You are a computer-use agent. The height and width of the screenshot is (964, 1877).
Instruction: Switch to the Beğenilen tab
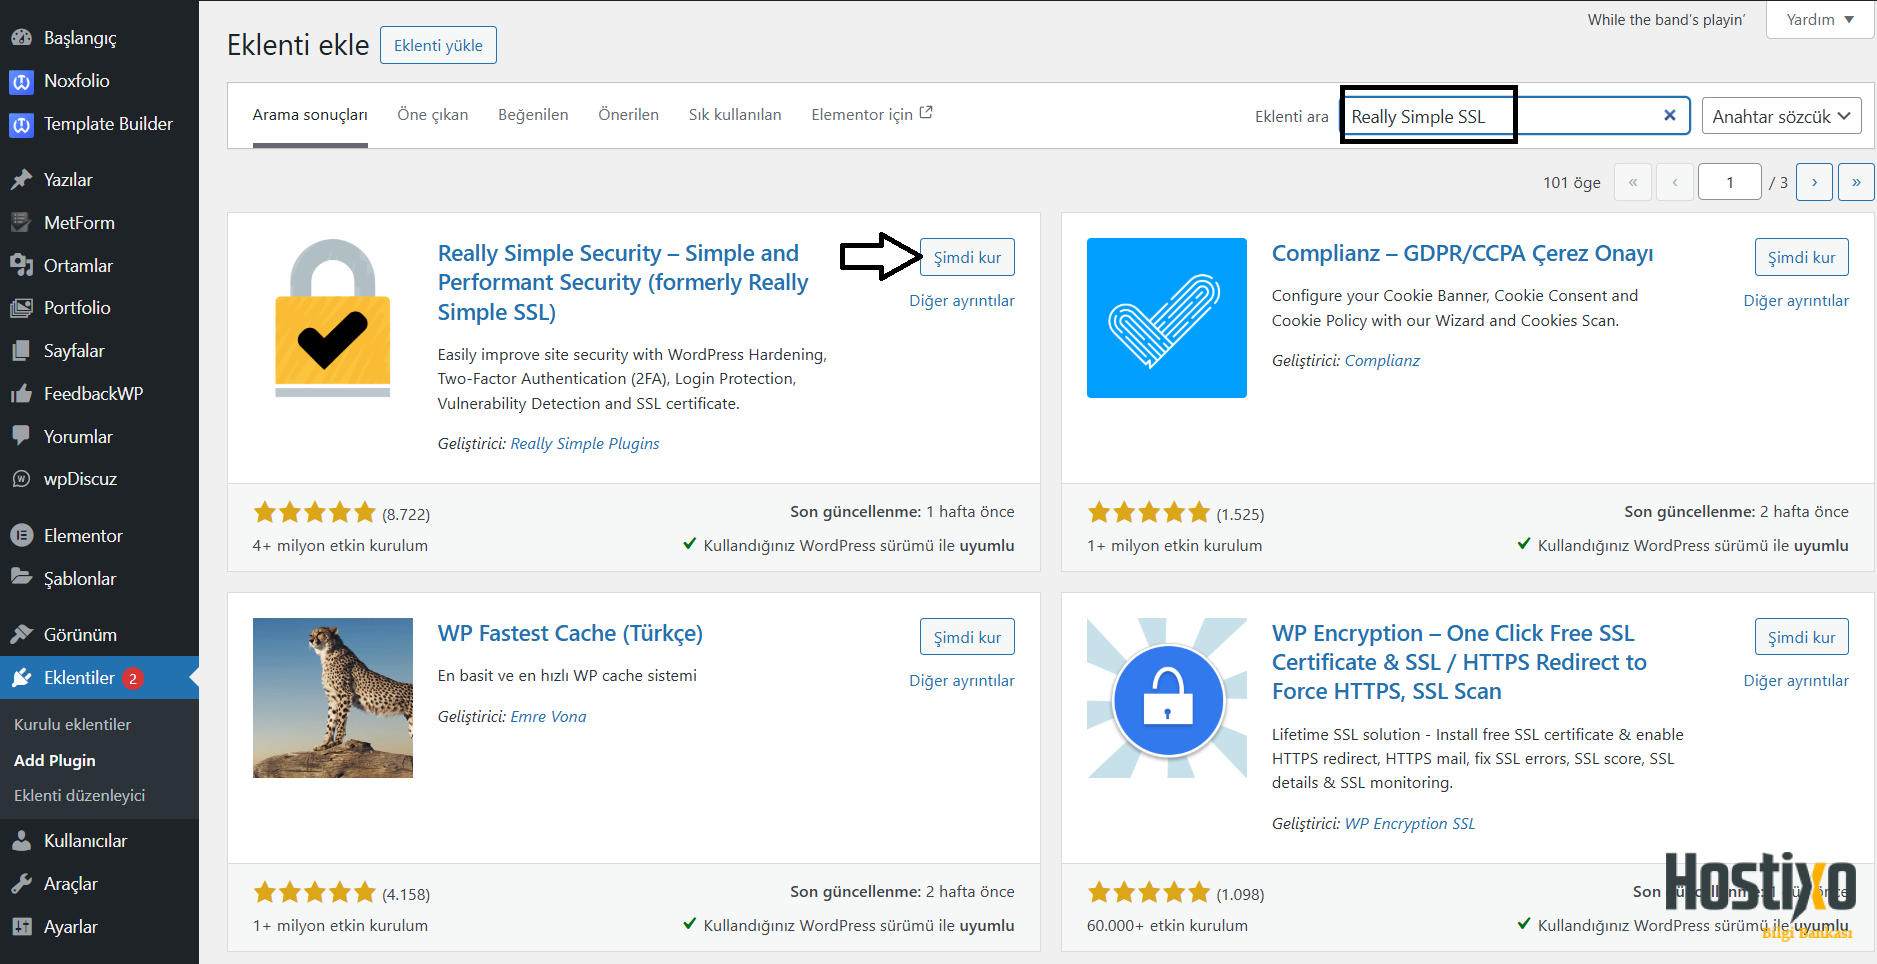533,115
